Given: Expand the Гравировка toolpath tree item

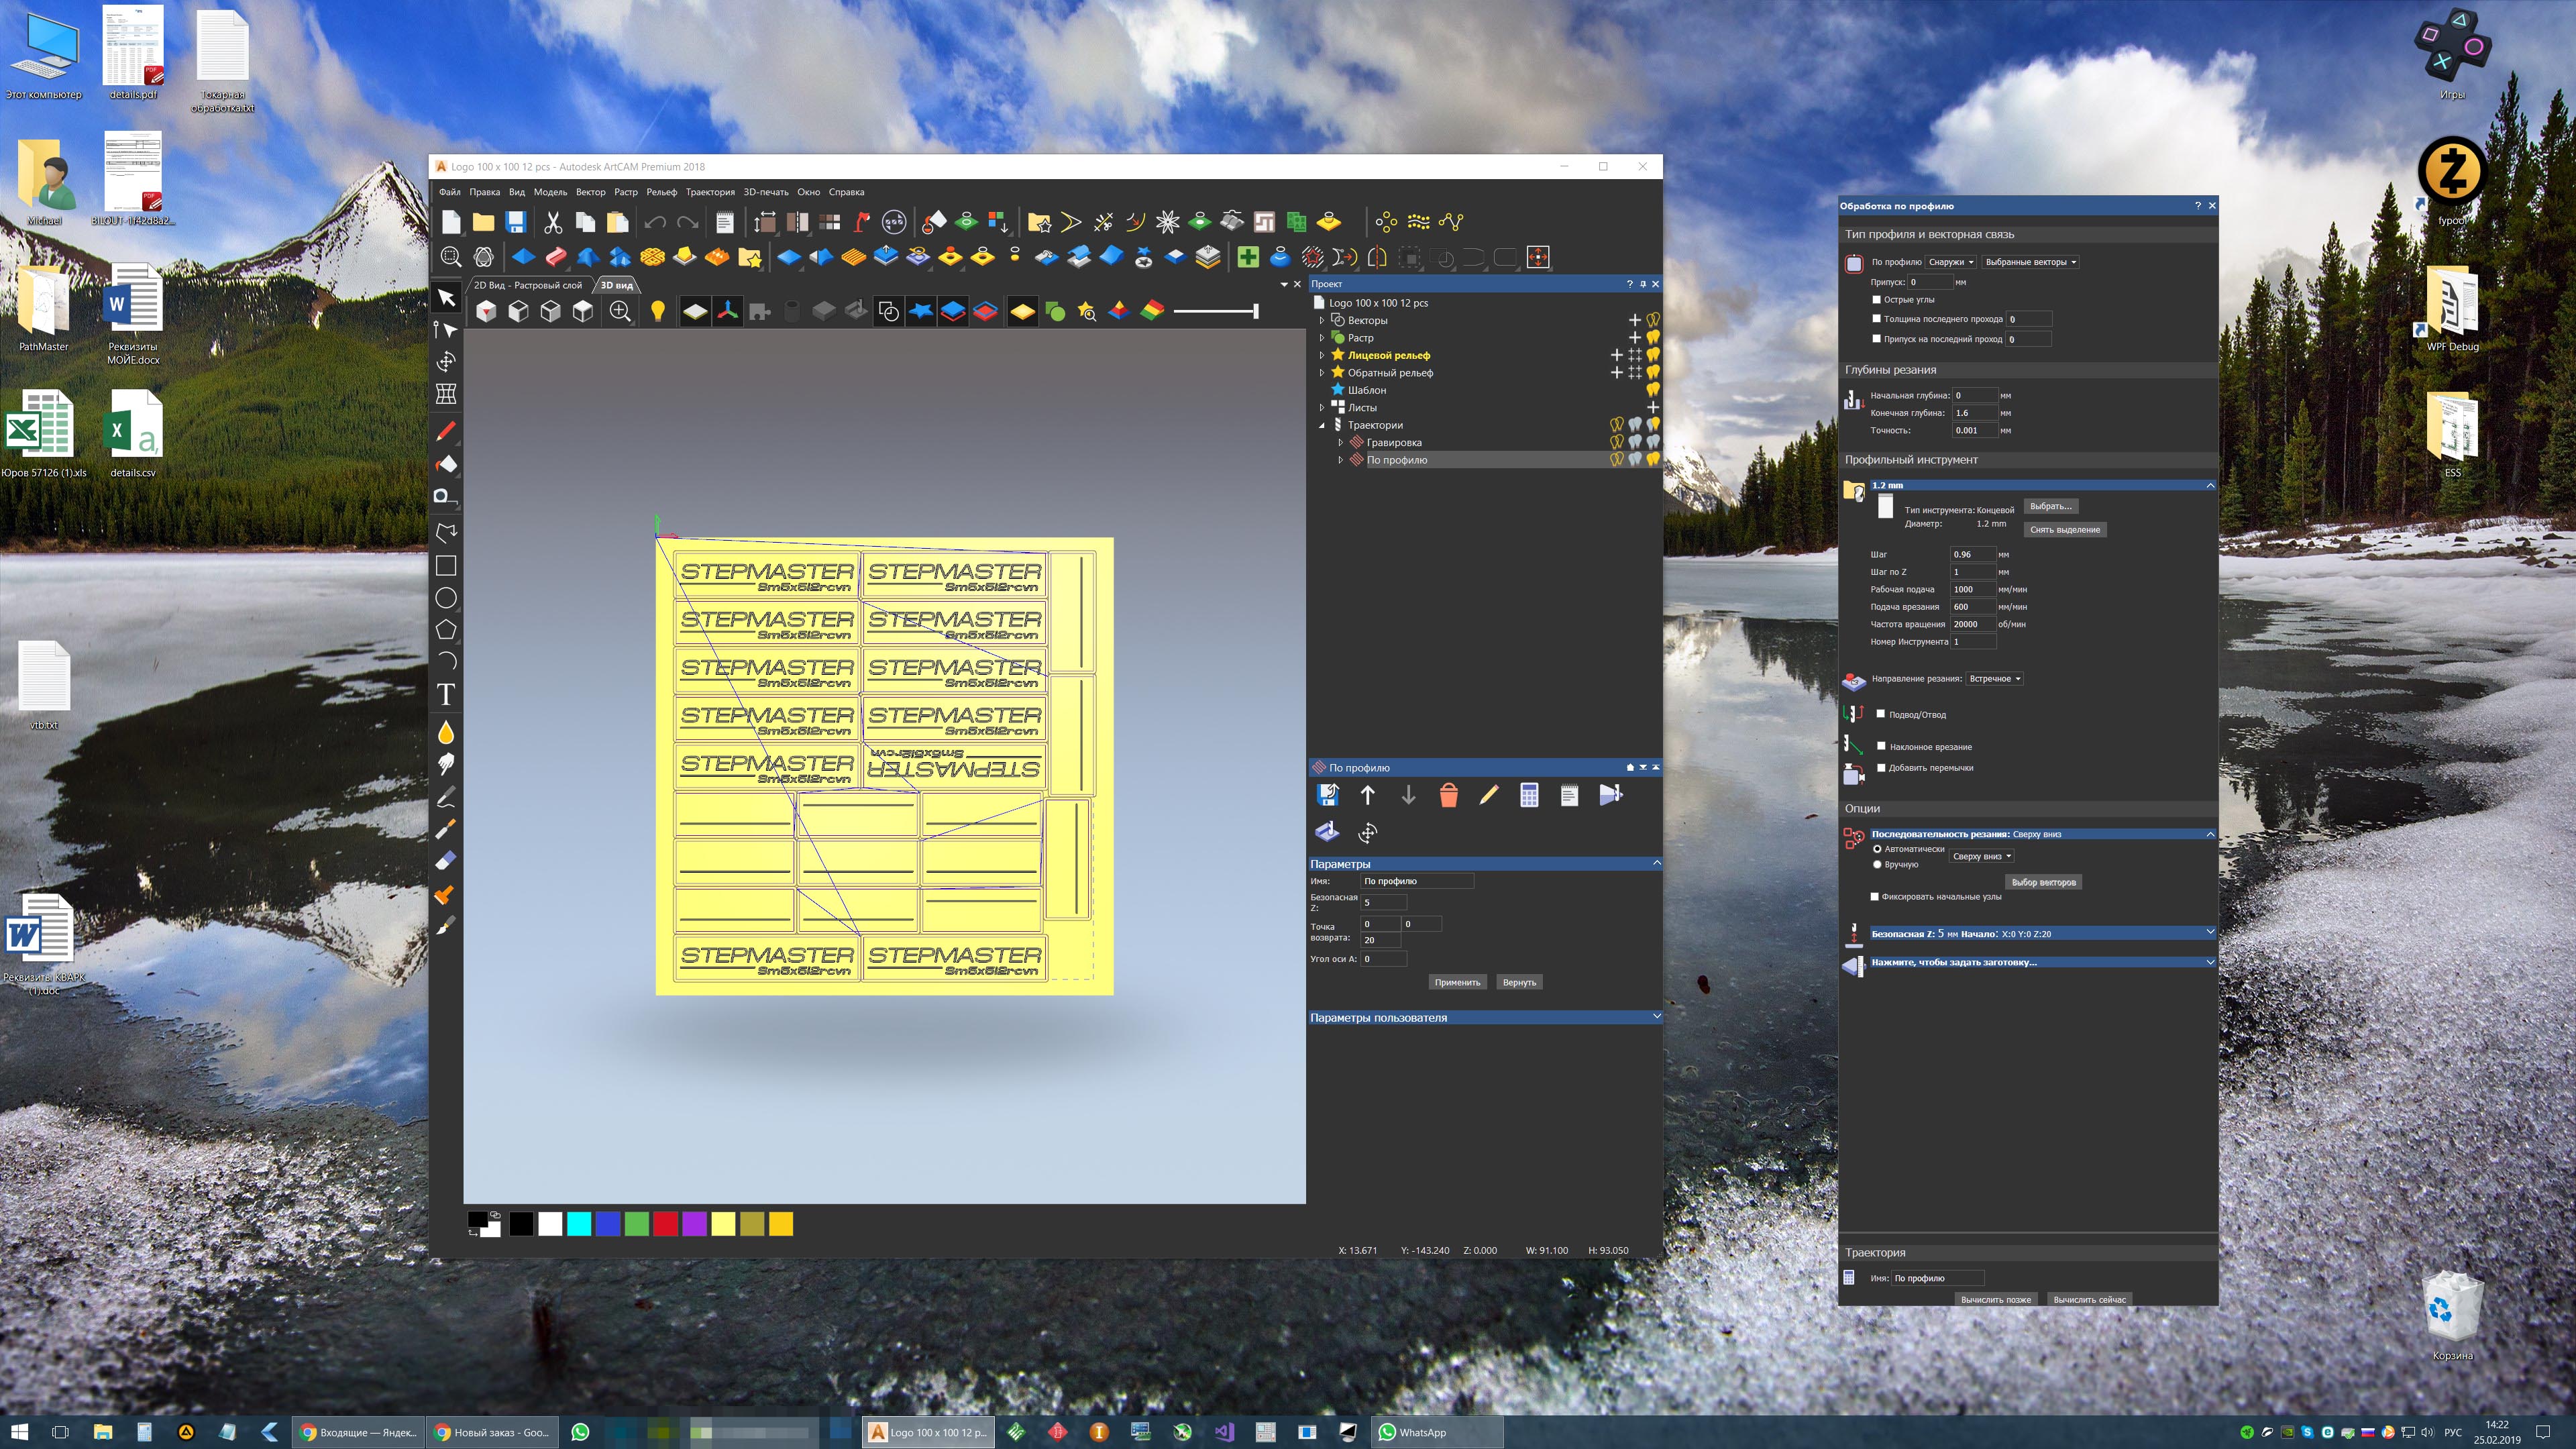Looking at the screenshot, I should click(x=1340, y=443).
